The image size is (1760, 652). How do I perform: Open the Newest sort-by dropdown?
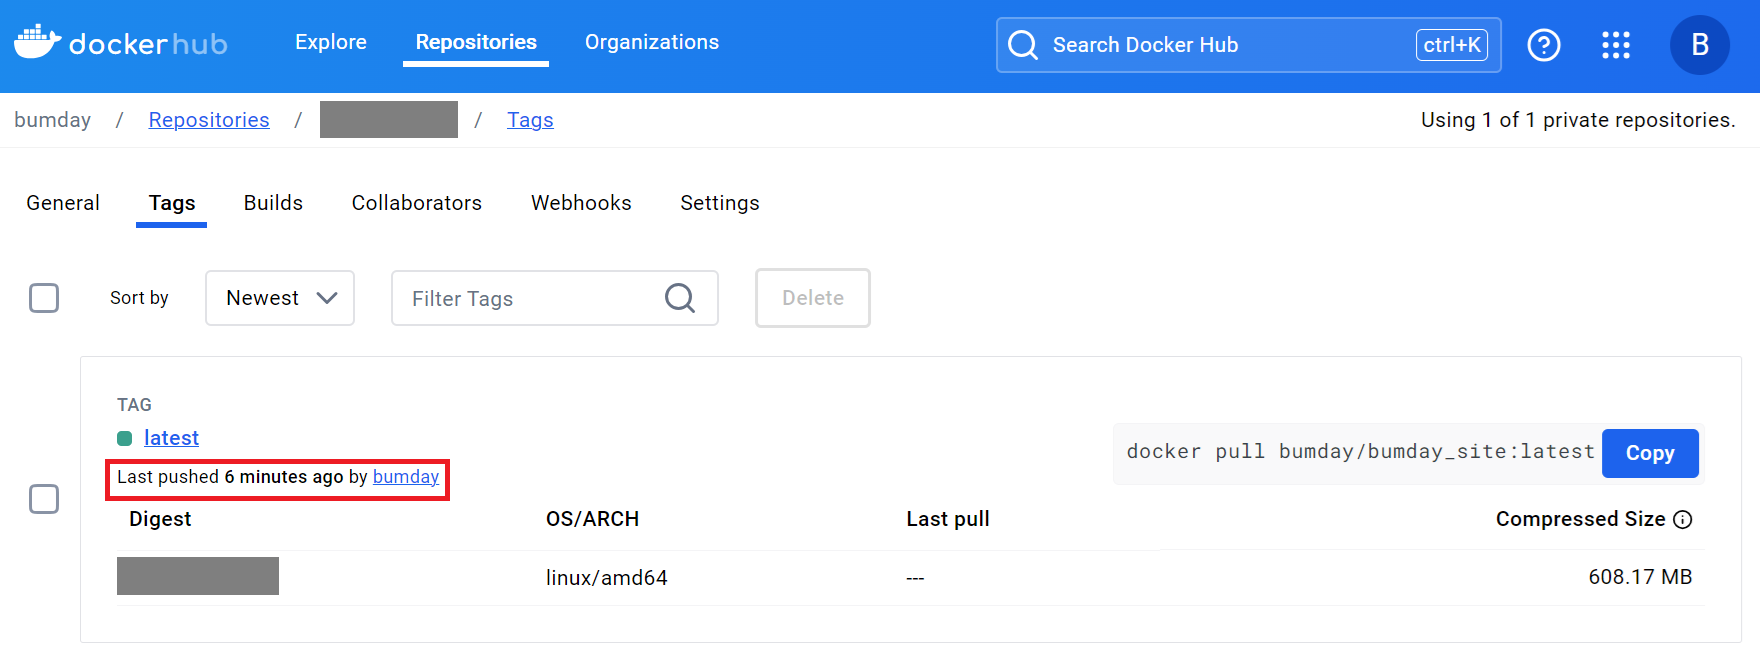pos(280,298)
